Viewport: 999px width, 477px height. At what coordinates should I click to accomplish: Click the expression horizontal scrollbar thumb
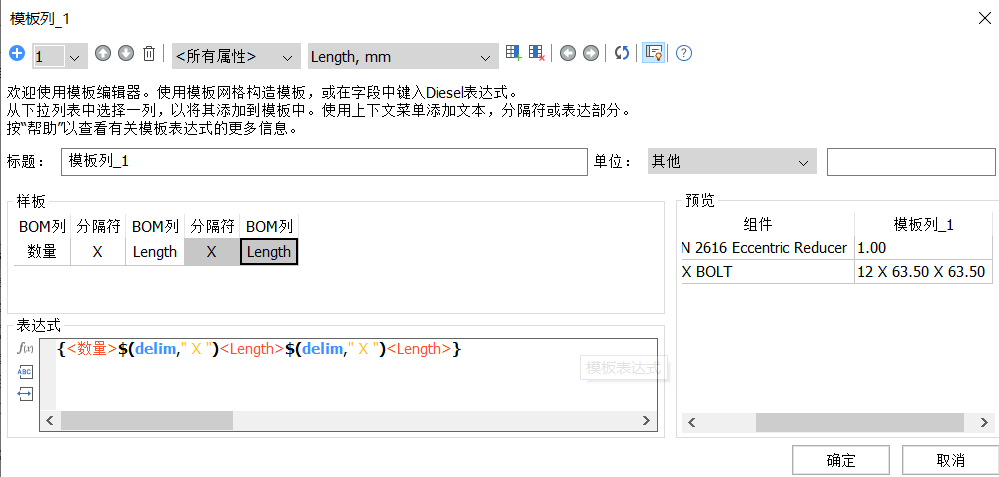coord(147,420)
